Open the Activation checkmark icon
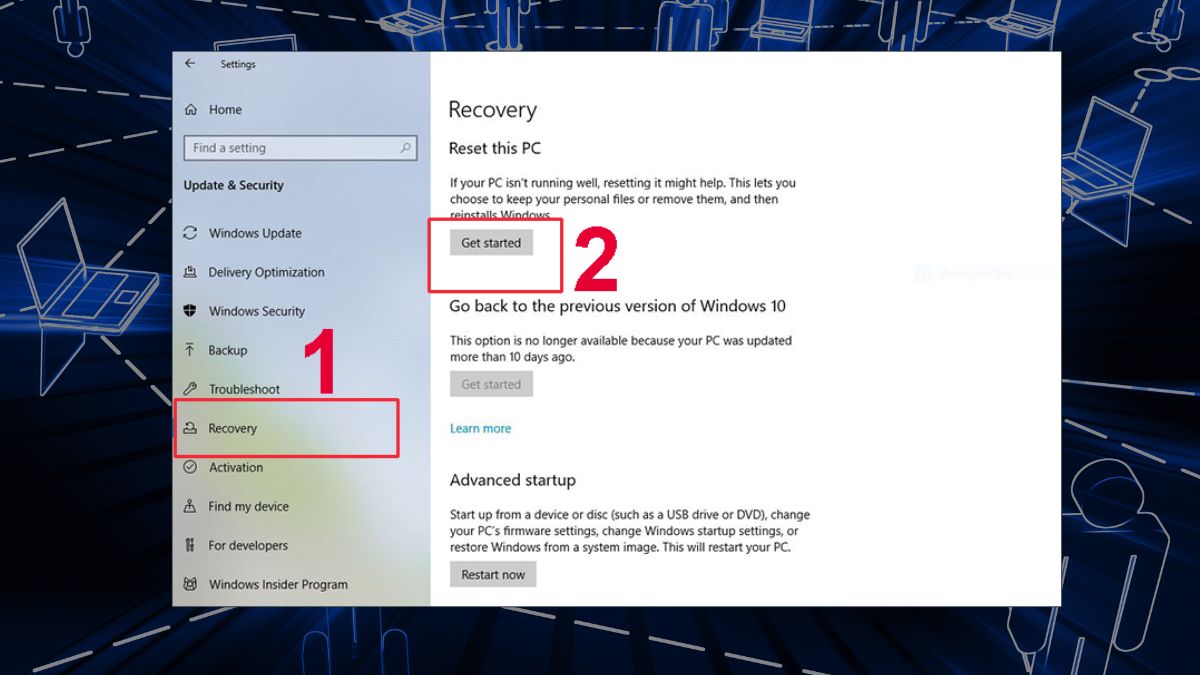Viewport: 1200px width, 675px height. 191,467
